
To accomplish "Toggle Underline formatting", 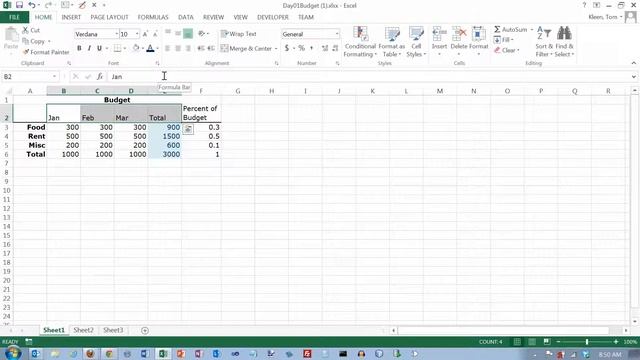I will pos(99,48).
